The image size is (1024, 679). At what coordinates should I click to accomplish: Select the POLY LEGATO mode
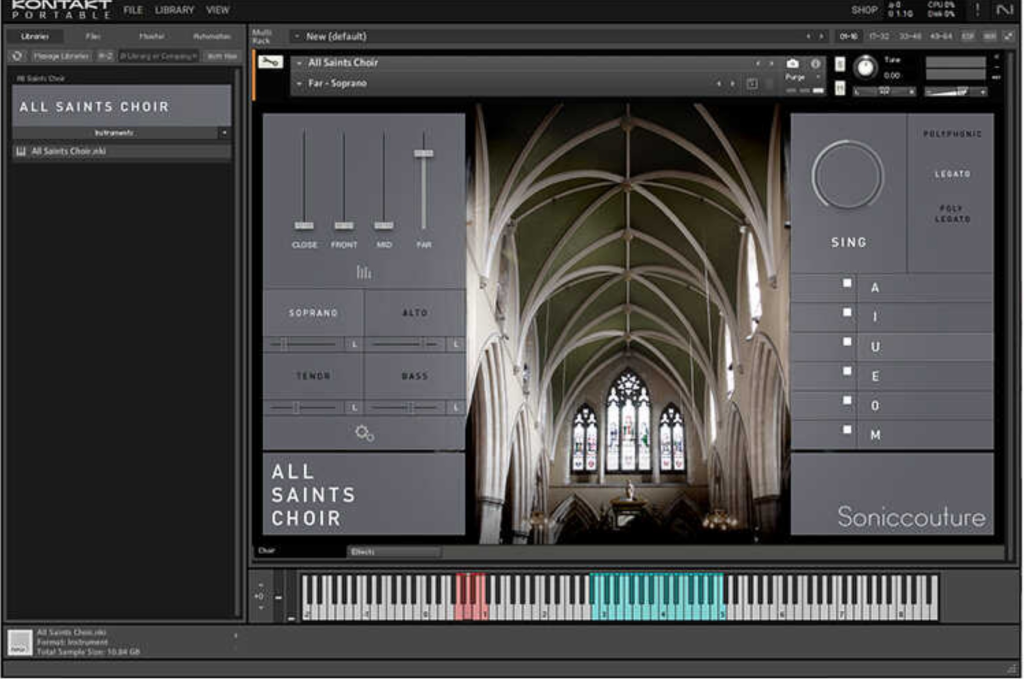(x=952, y=213)
